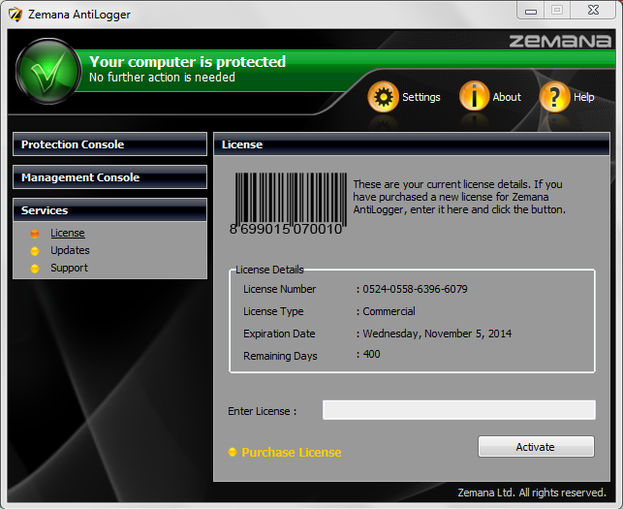The width and height of the screenshot is (623, 509).
Task: Click the expiration date Wednesday, November 5, 2014
Action: (437, 333)
